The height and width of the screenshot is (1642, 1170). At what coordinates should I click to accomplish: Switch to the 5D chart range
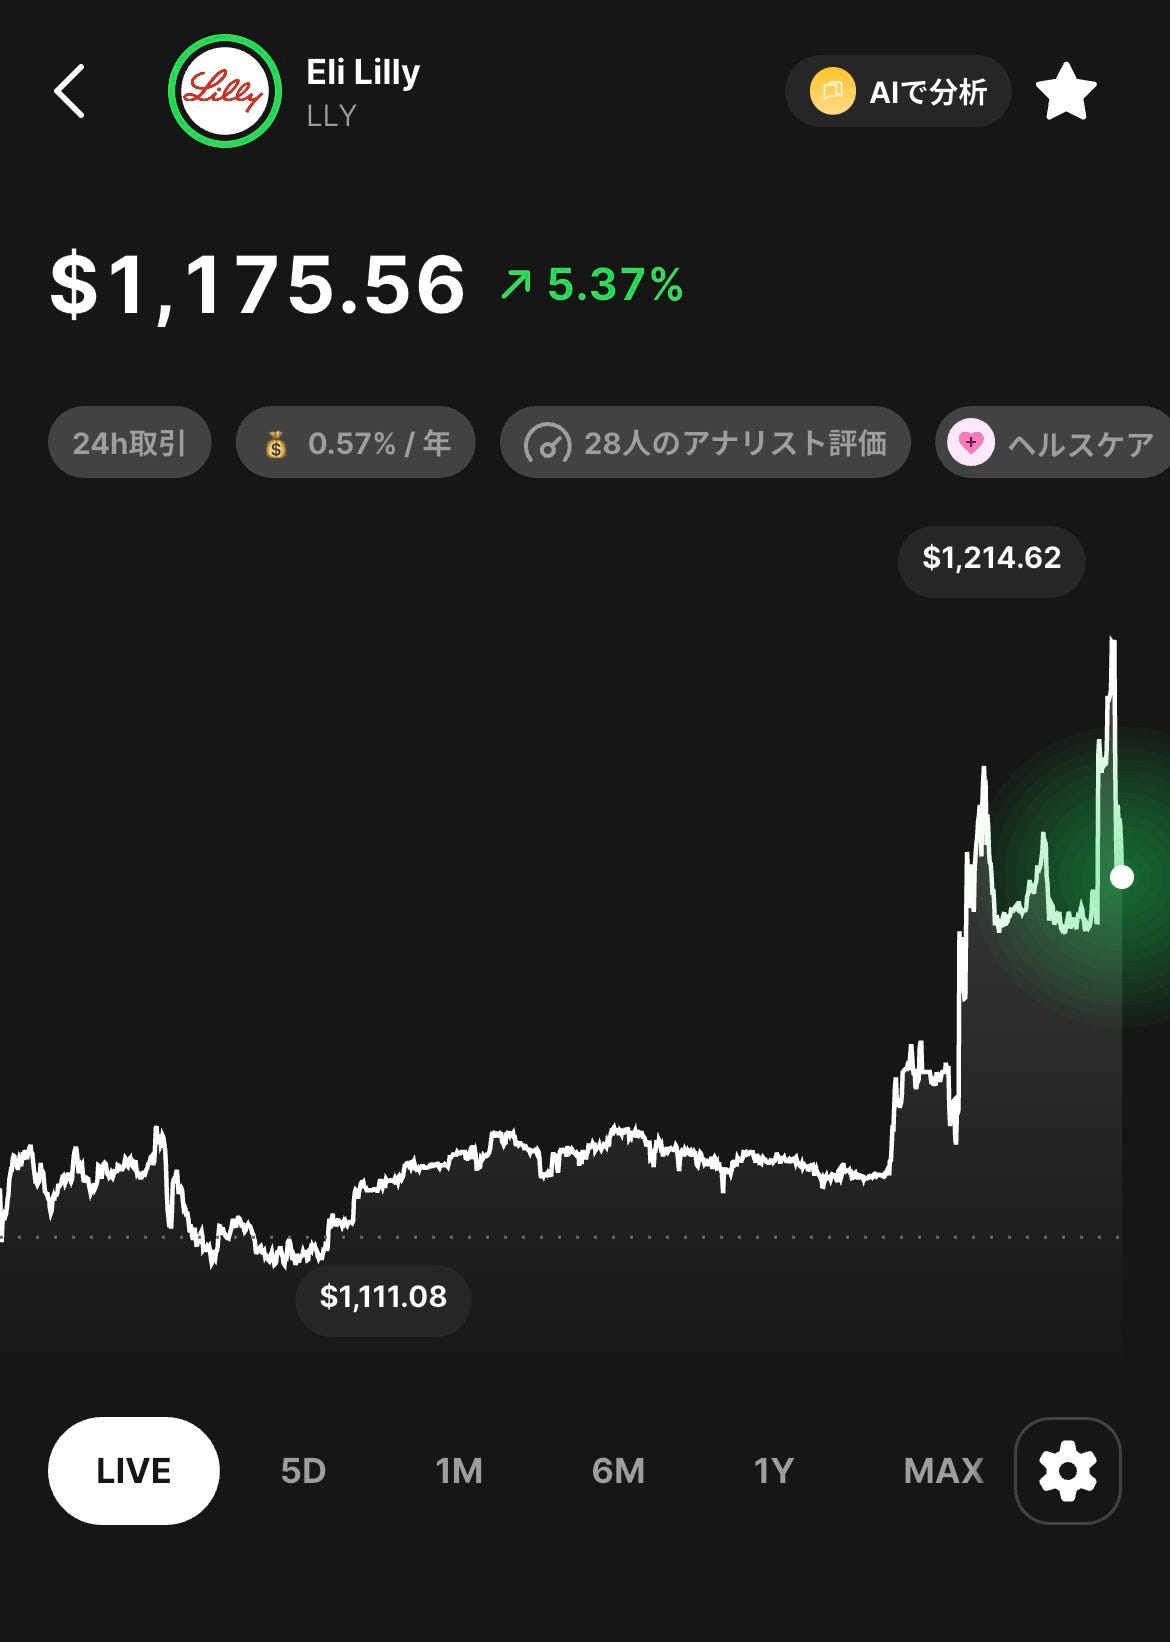click(x=303, y=1471)
